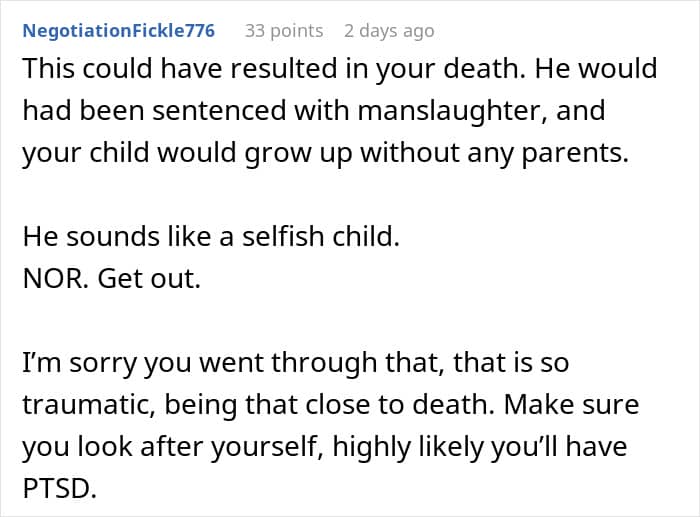Open the NegotiationFickle776 user profile
This screenshot has width=700, height=517.
click(119, 31)
